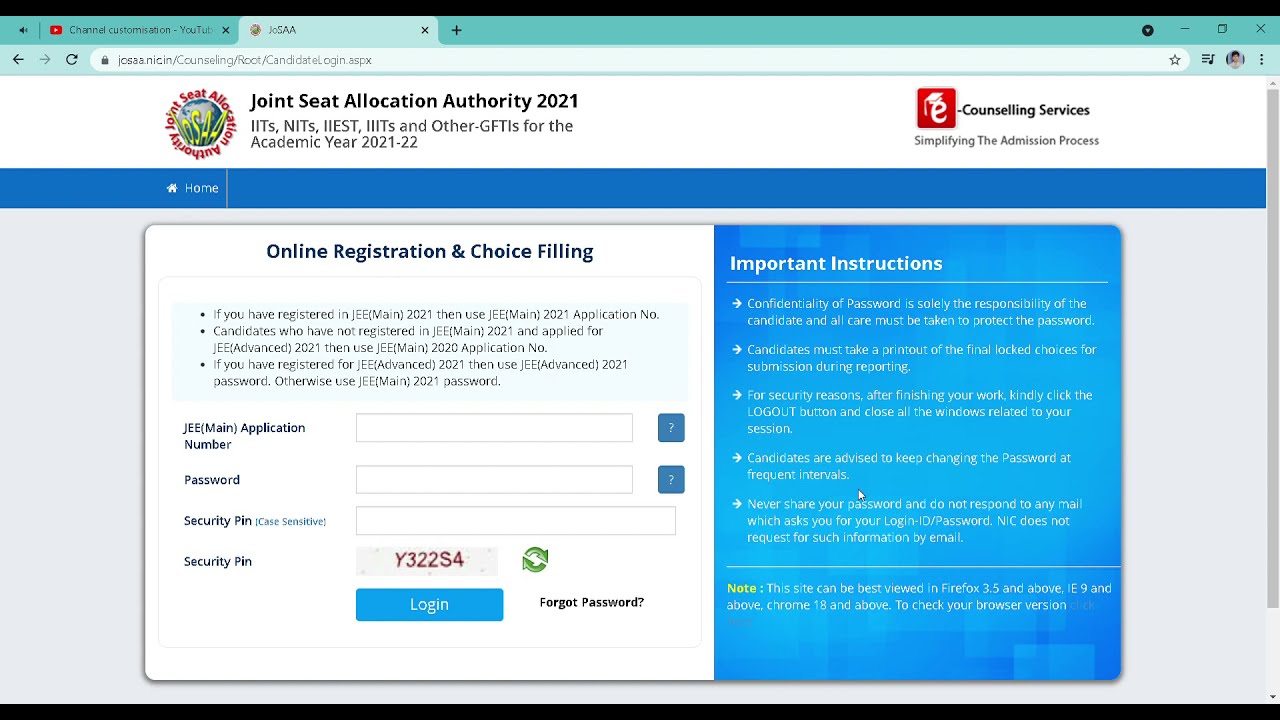Show help for JEE(Main) Application Number
Viewport: 1280px width, 720px height.
[671, 428]
